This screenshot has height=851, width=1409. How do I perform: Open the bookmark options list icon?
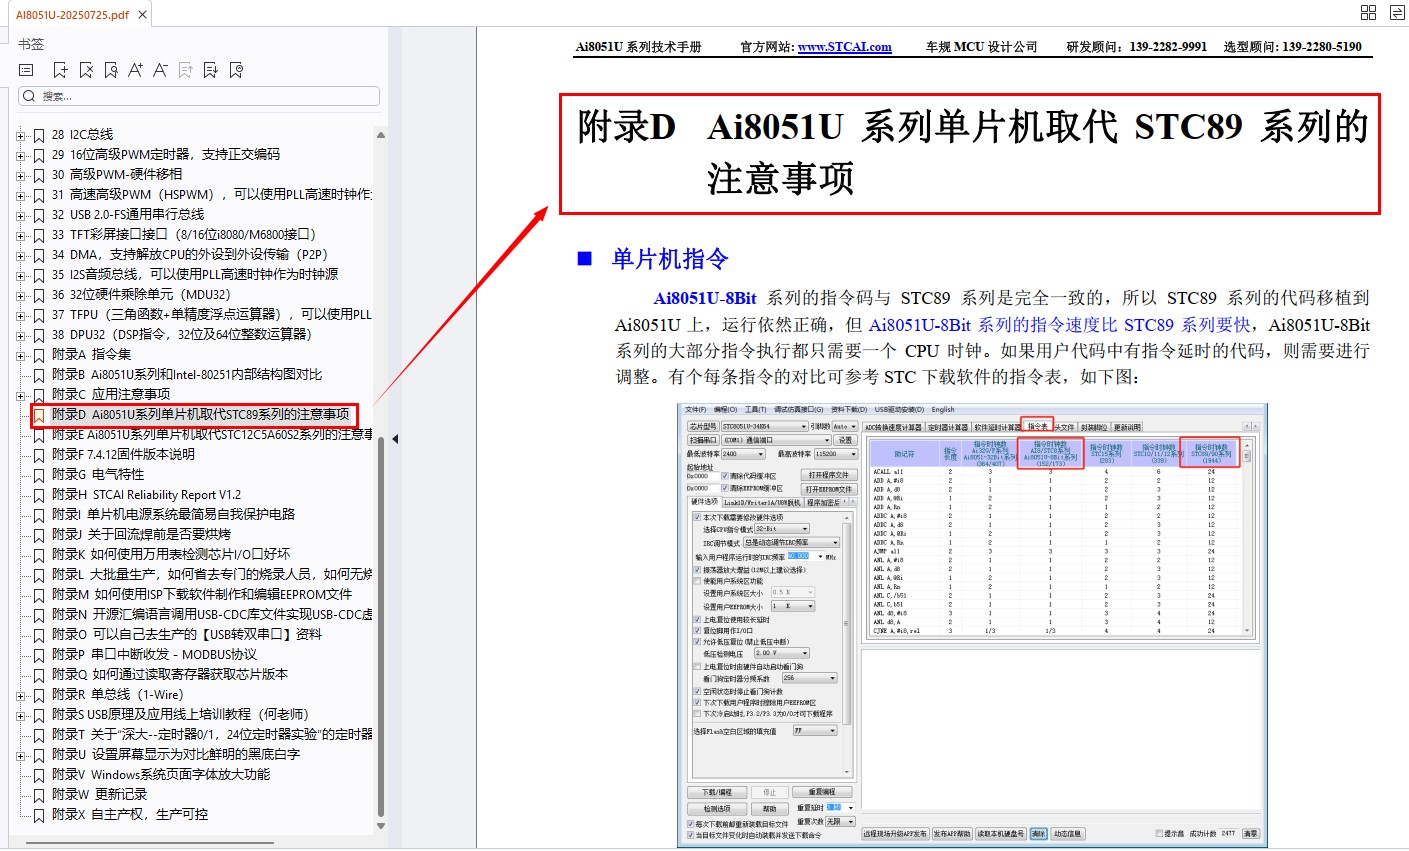pos(27,70)
